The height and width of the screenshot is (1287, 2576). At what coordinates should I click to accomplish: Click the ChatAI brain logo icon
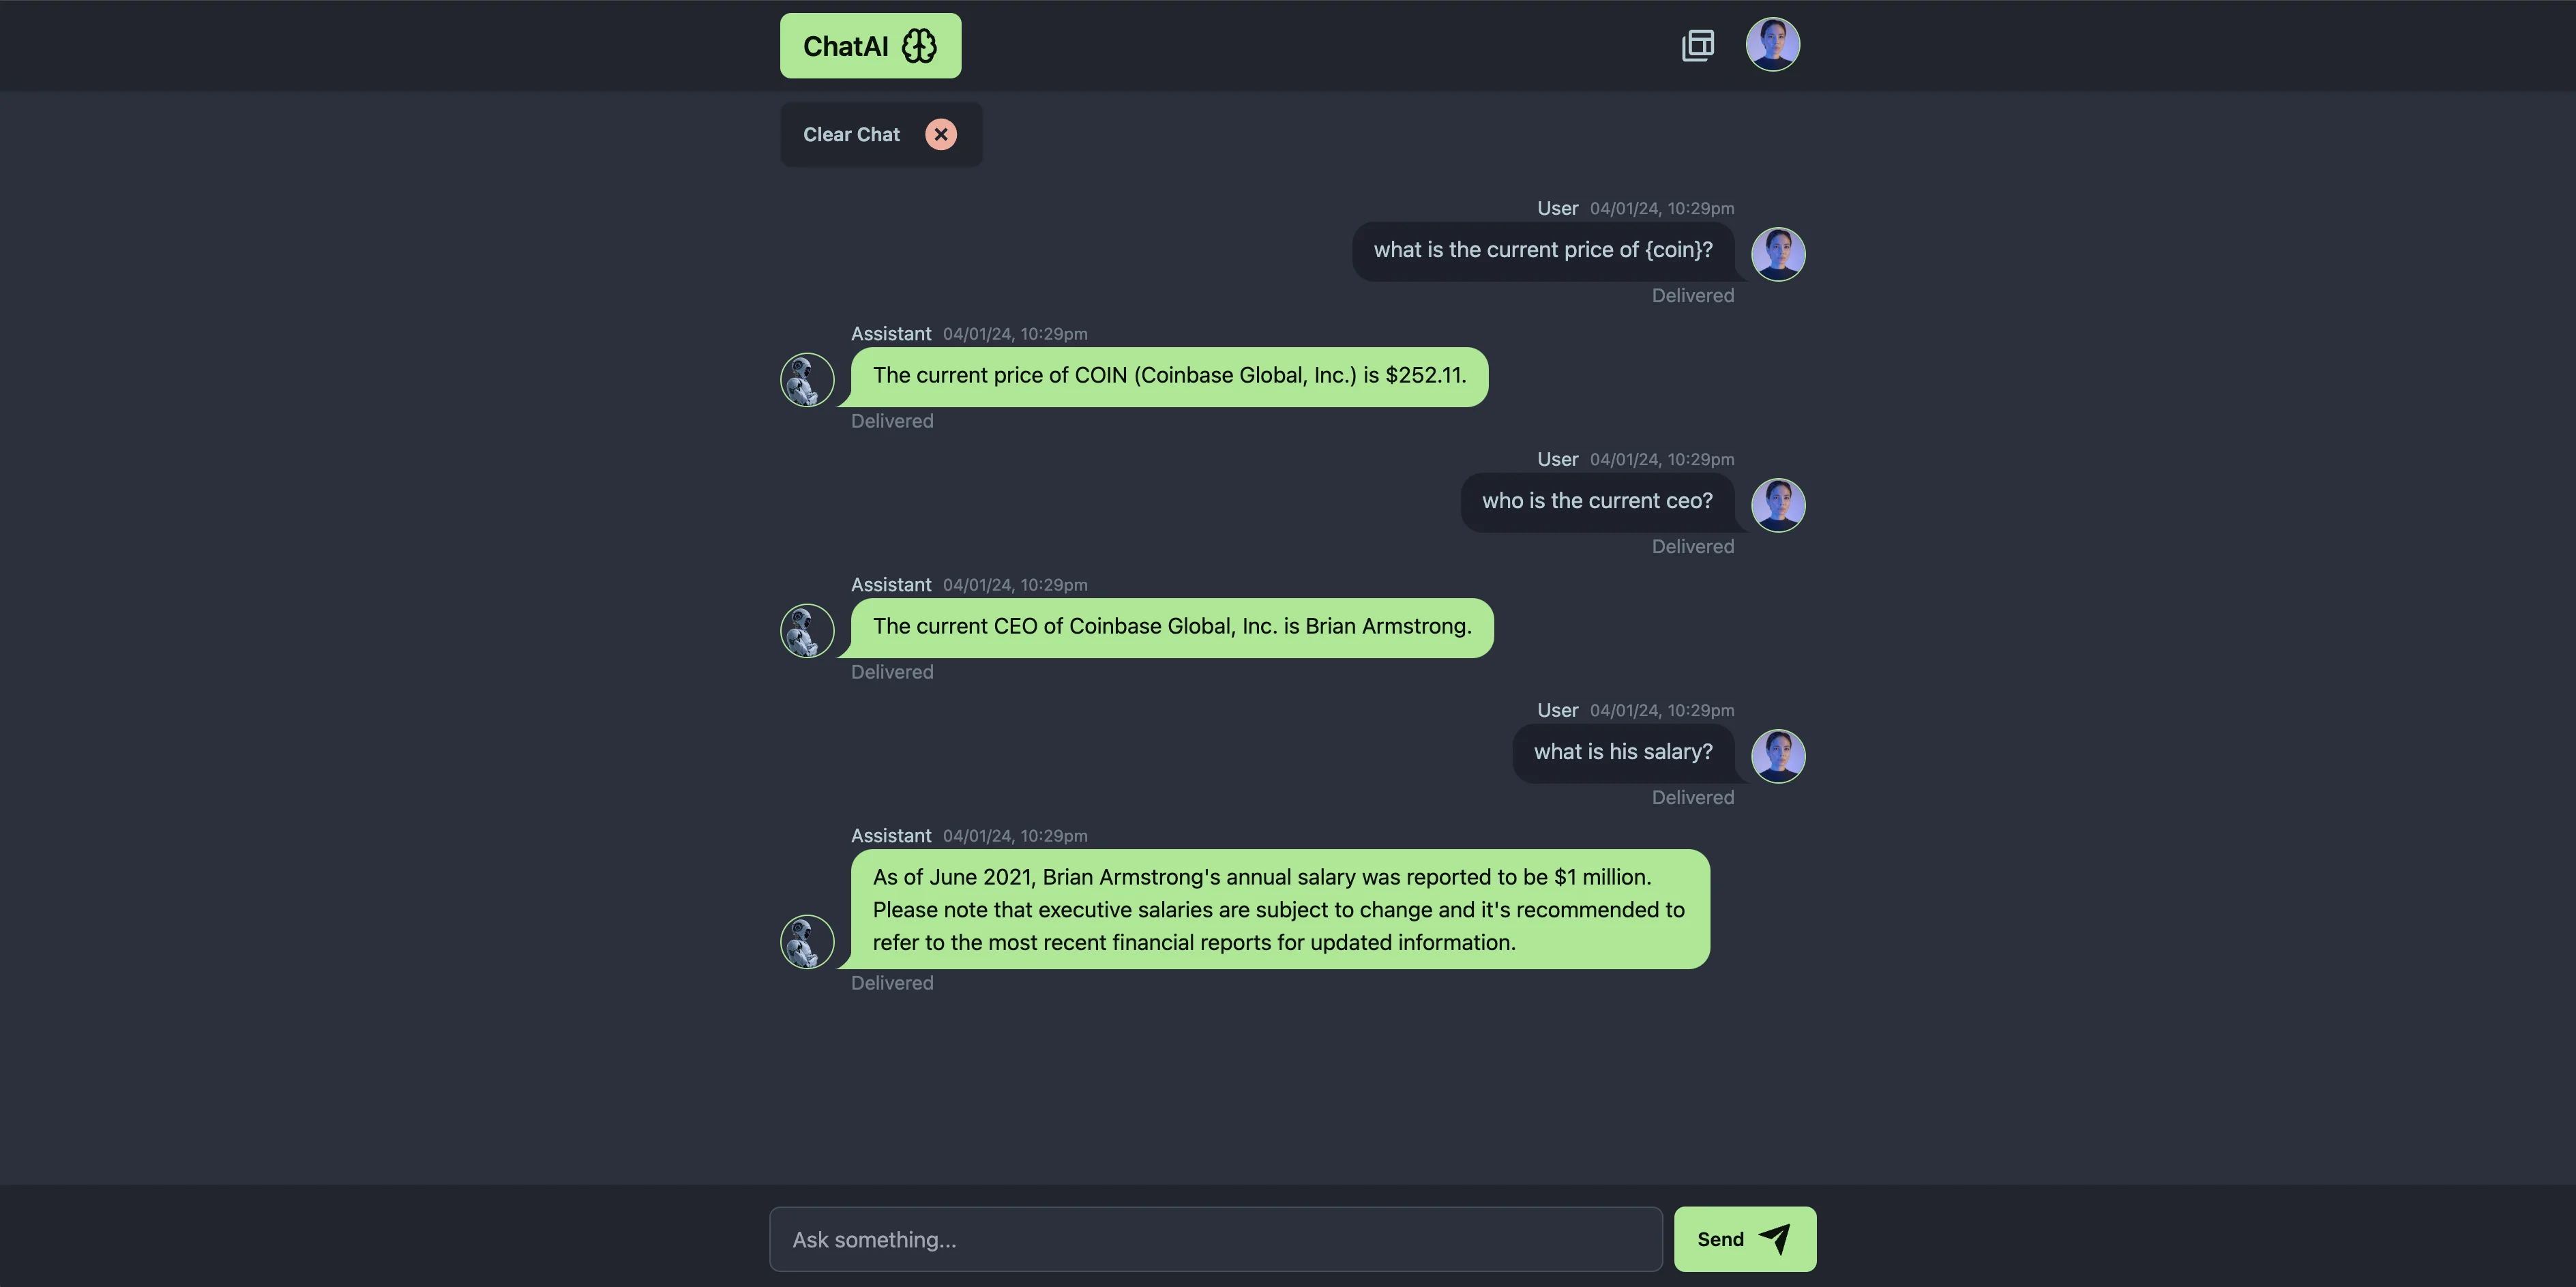919,46
